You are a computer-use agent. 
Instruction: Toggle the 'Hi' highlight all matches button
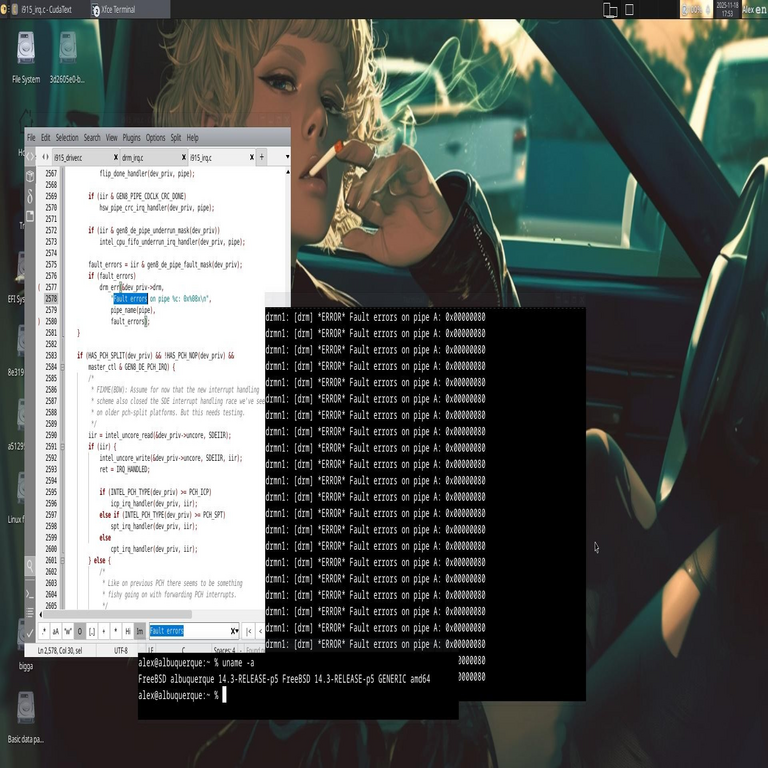pos(128,631)
